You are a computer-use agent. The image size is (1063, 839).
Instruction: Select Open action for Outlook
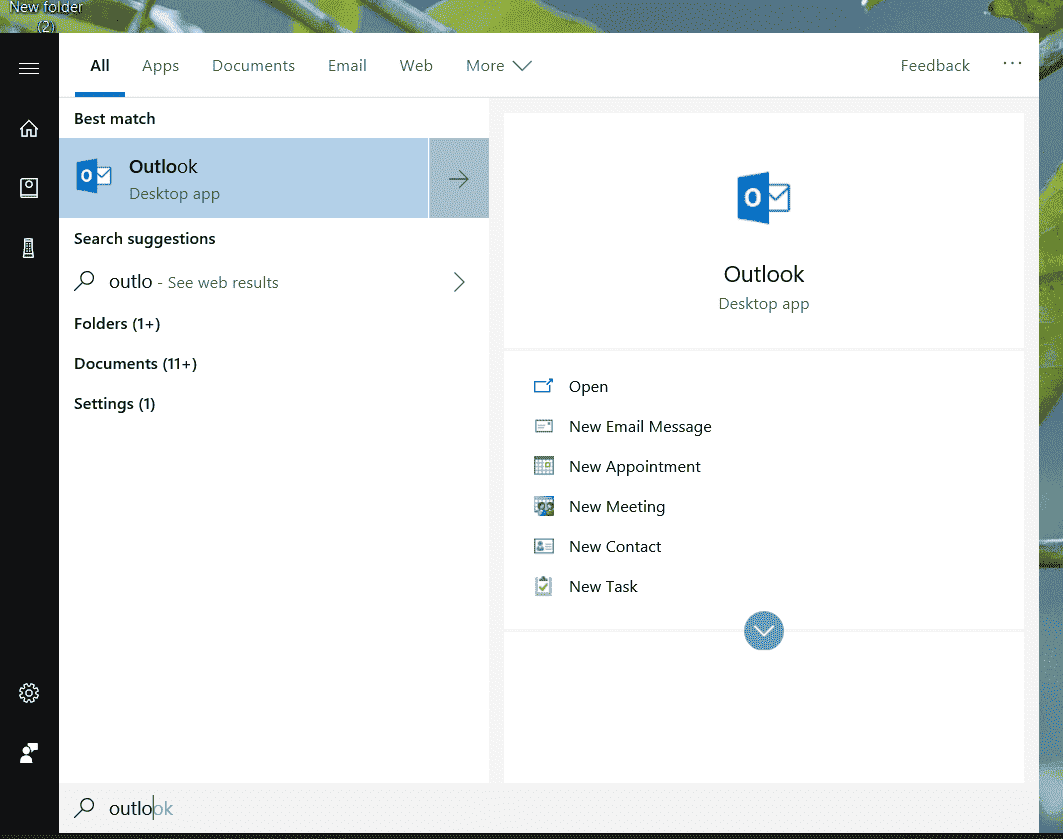(x=588, y=386)
